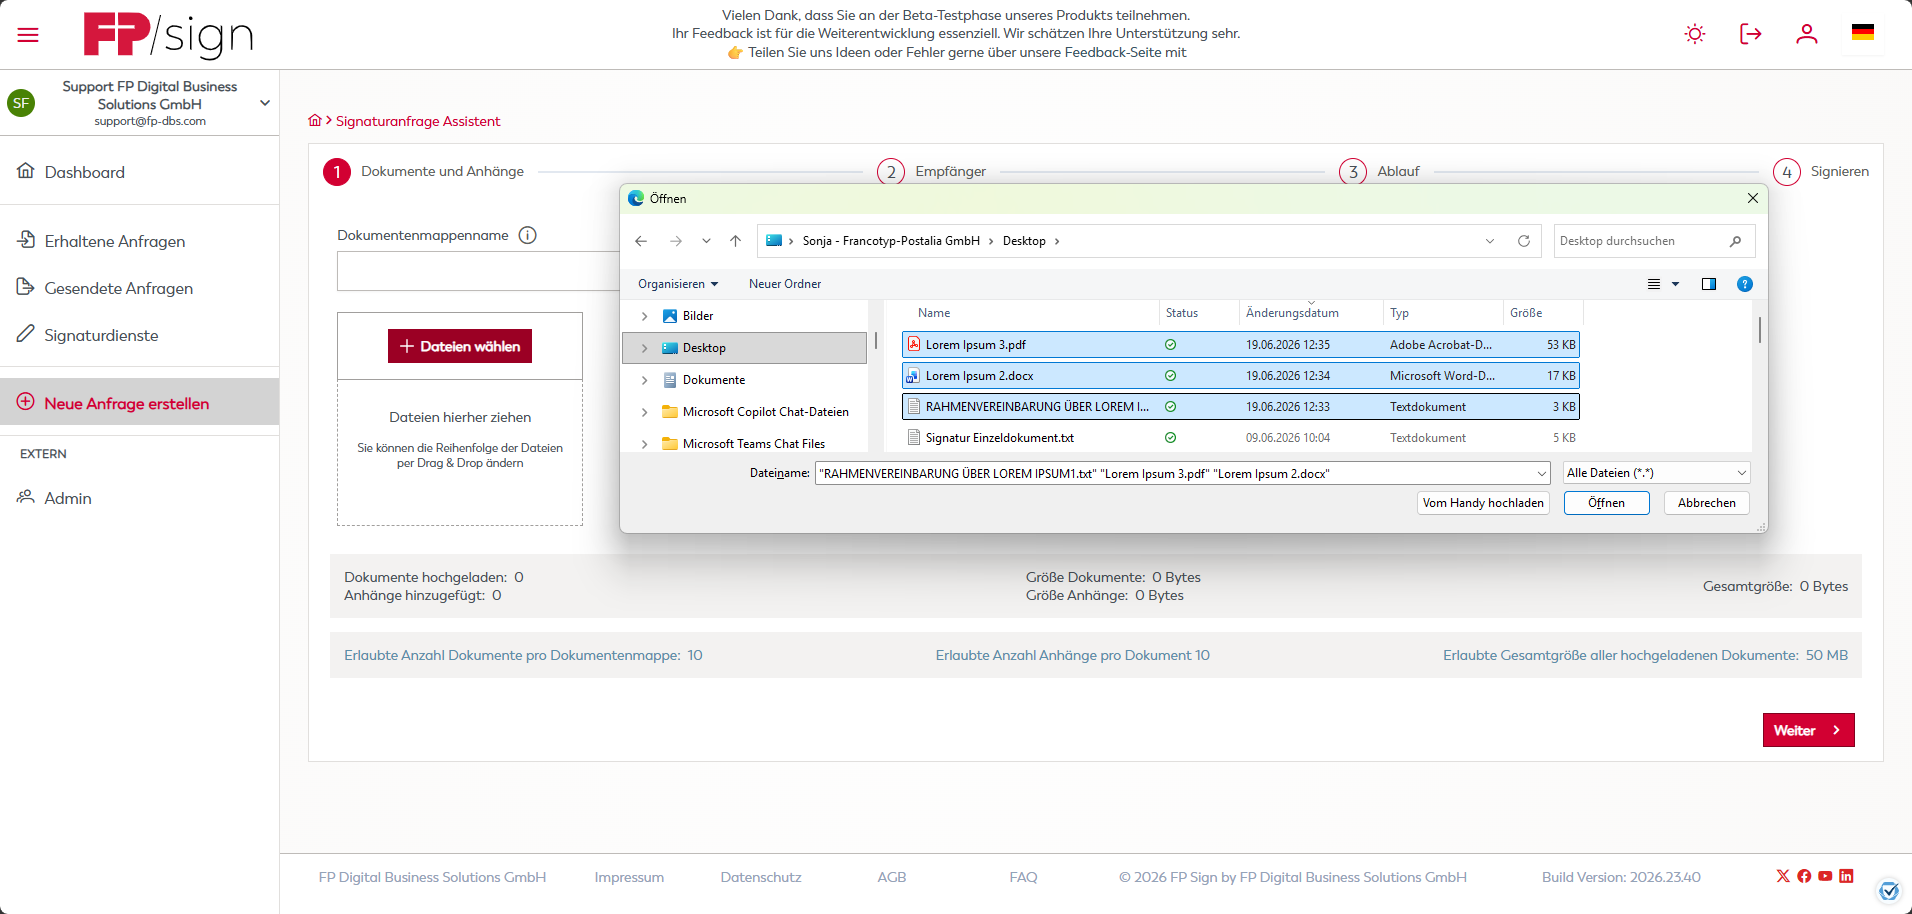Click the back arrow in file dialog
Screen dimensions: 1912x914
[641, 241]
